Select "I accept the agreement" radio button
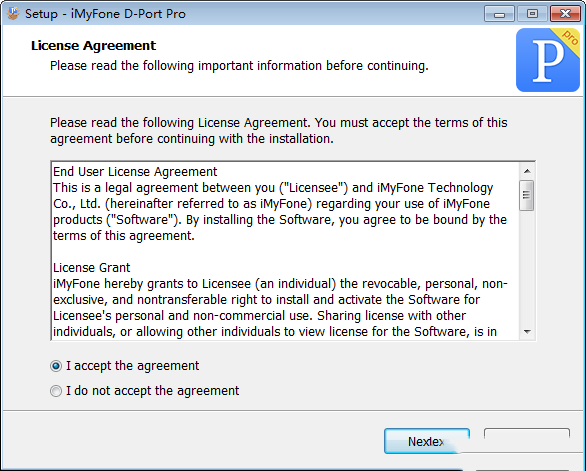This screenshot has width=586, height=471. (56, 366)
